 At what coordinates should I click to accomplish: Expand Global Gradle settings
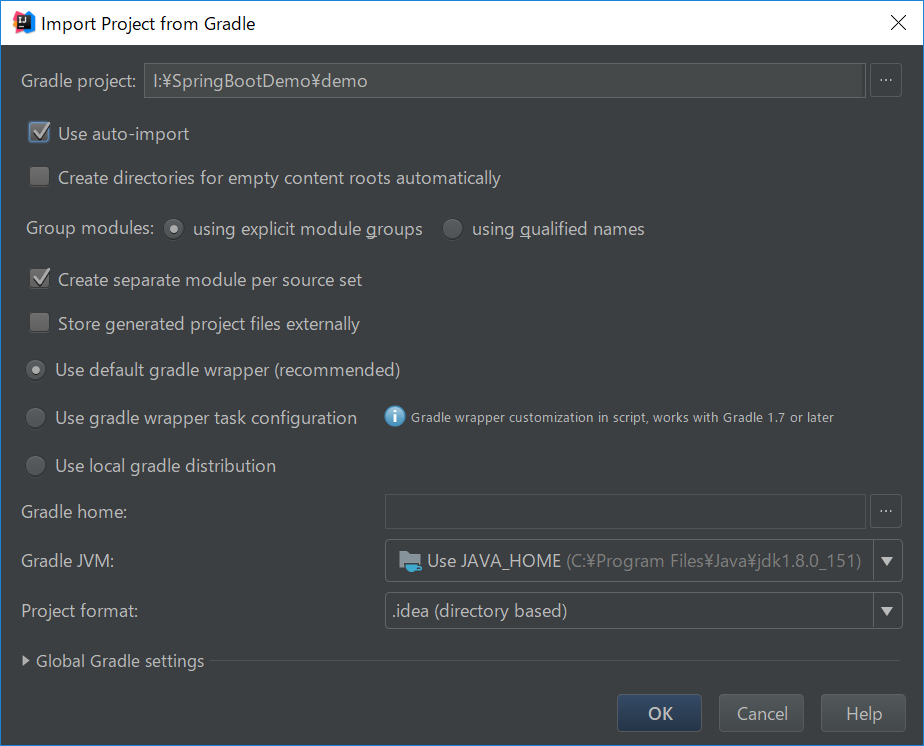112,661
